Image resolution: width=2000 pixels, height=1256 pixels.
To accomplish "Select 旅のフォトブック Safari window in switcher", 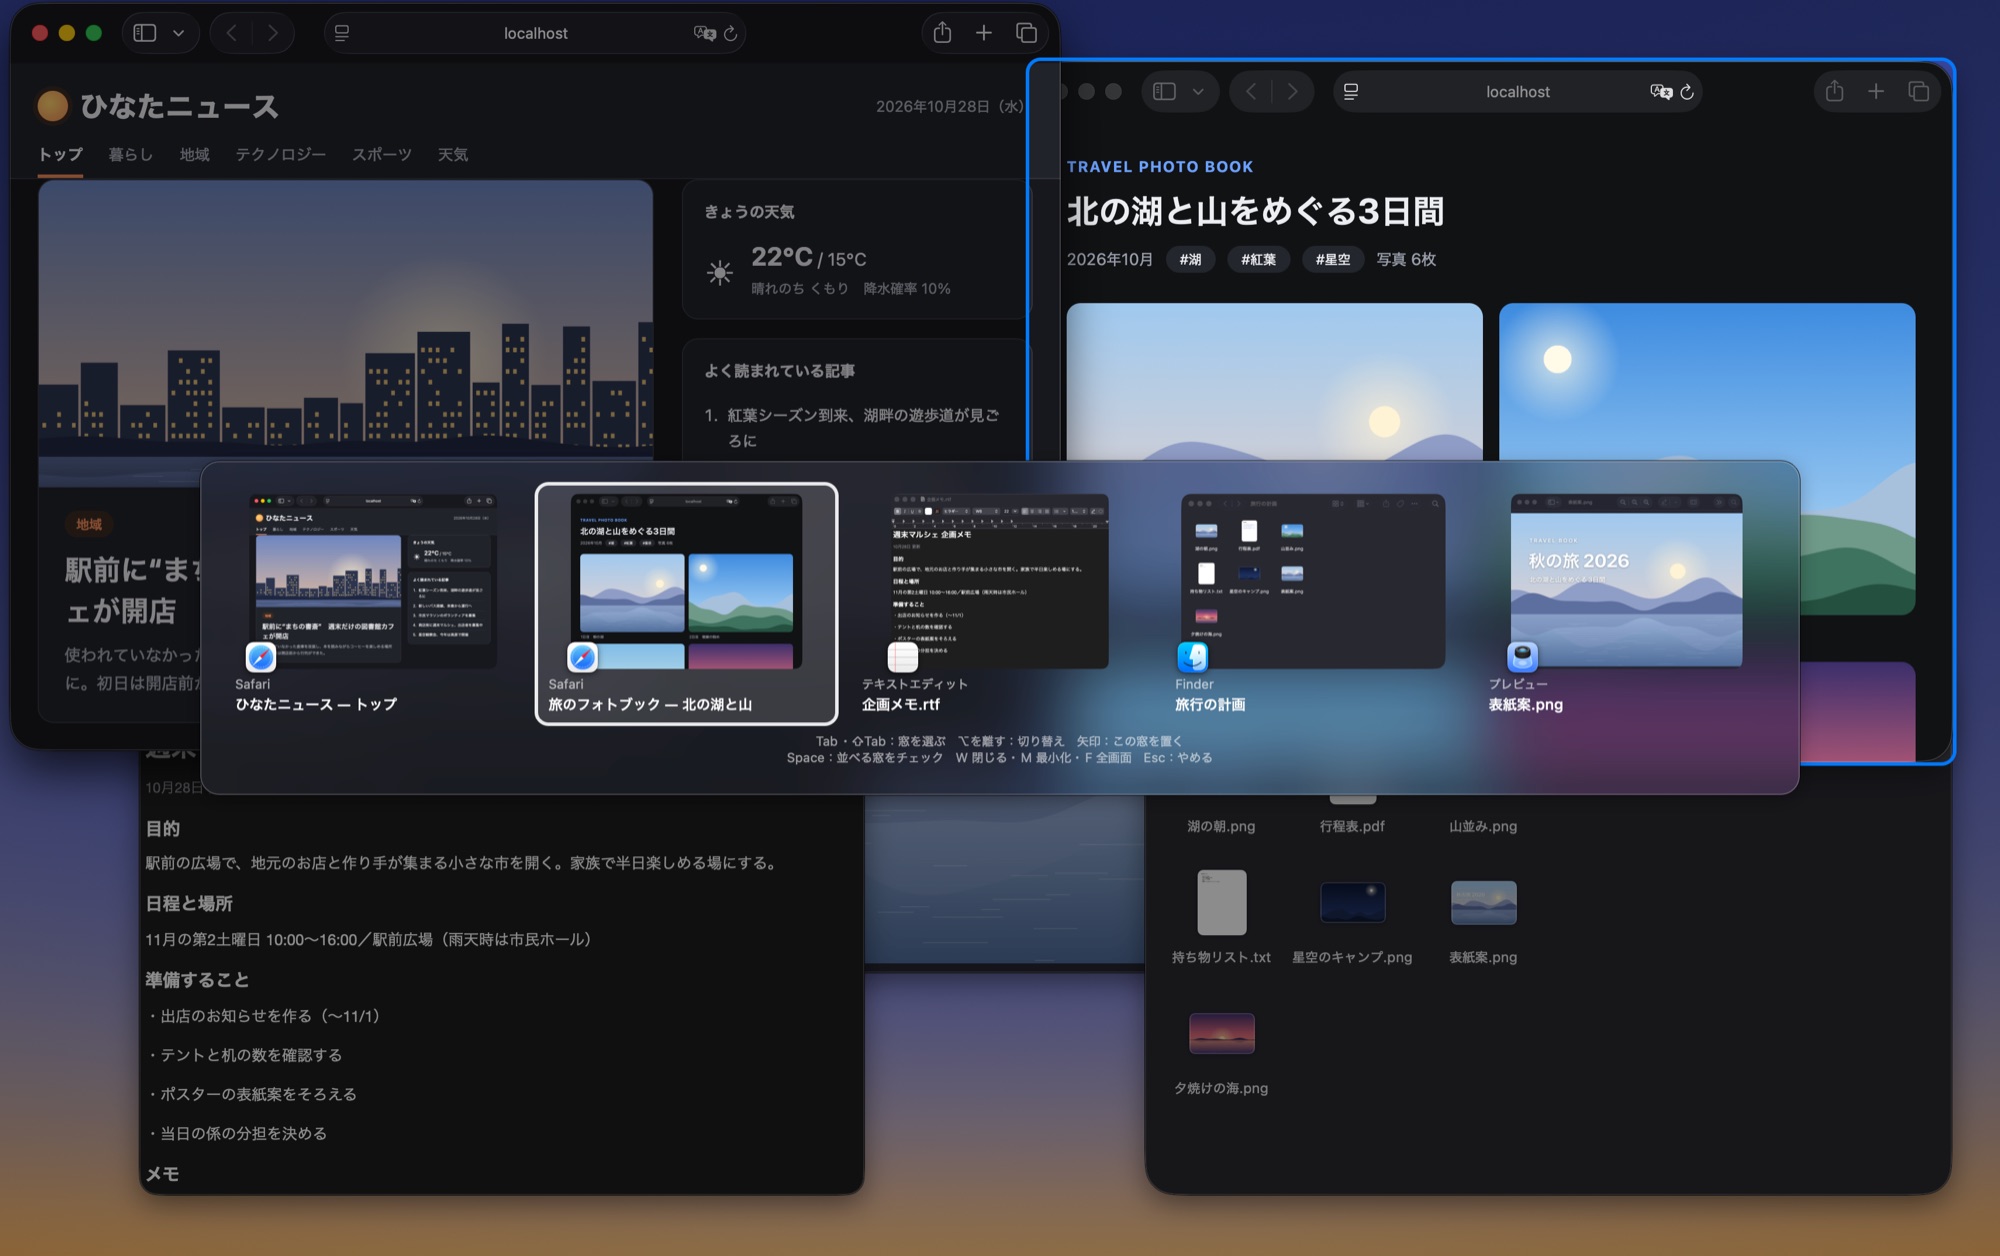I will pyautogui.click(x=686, y=603).
